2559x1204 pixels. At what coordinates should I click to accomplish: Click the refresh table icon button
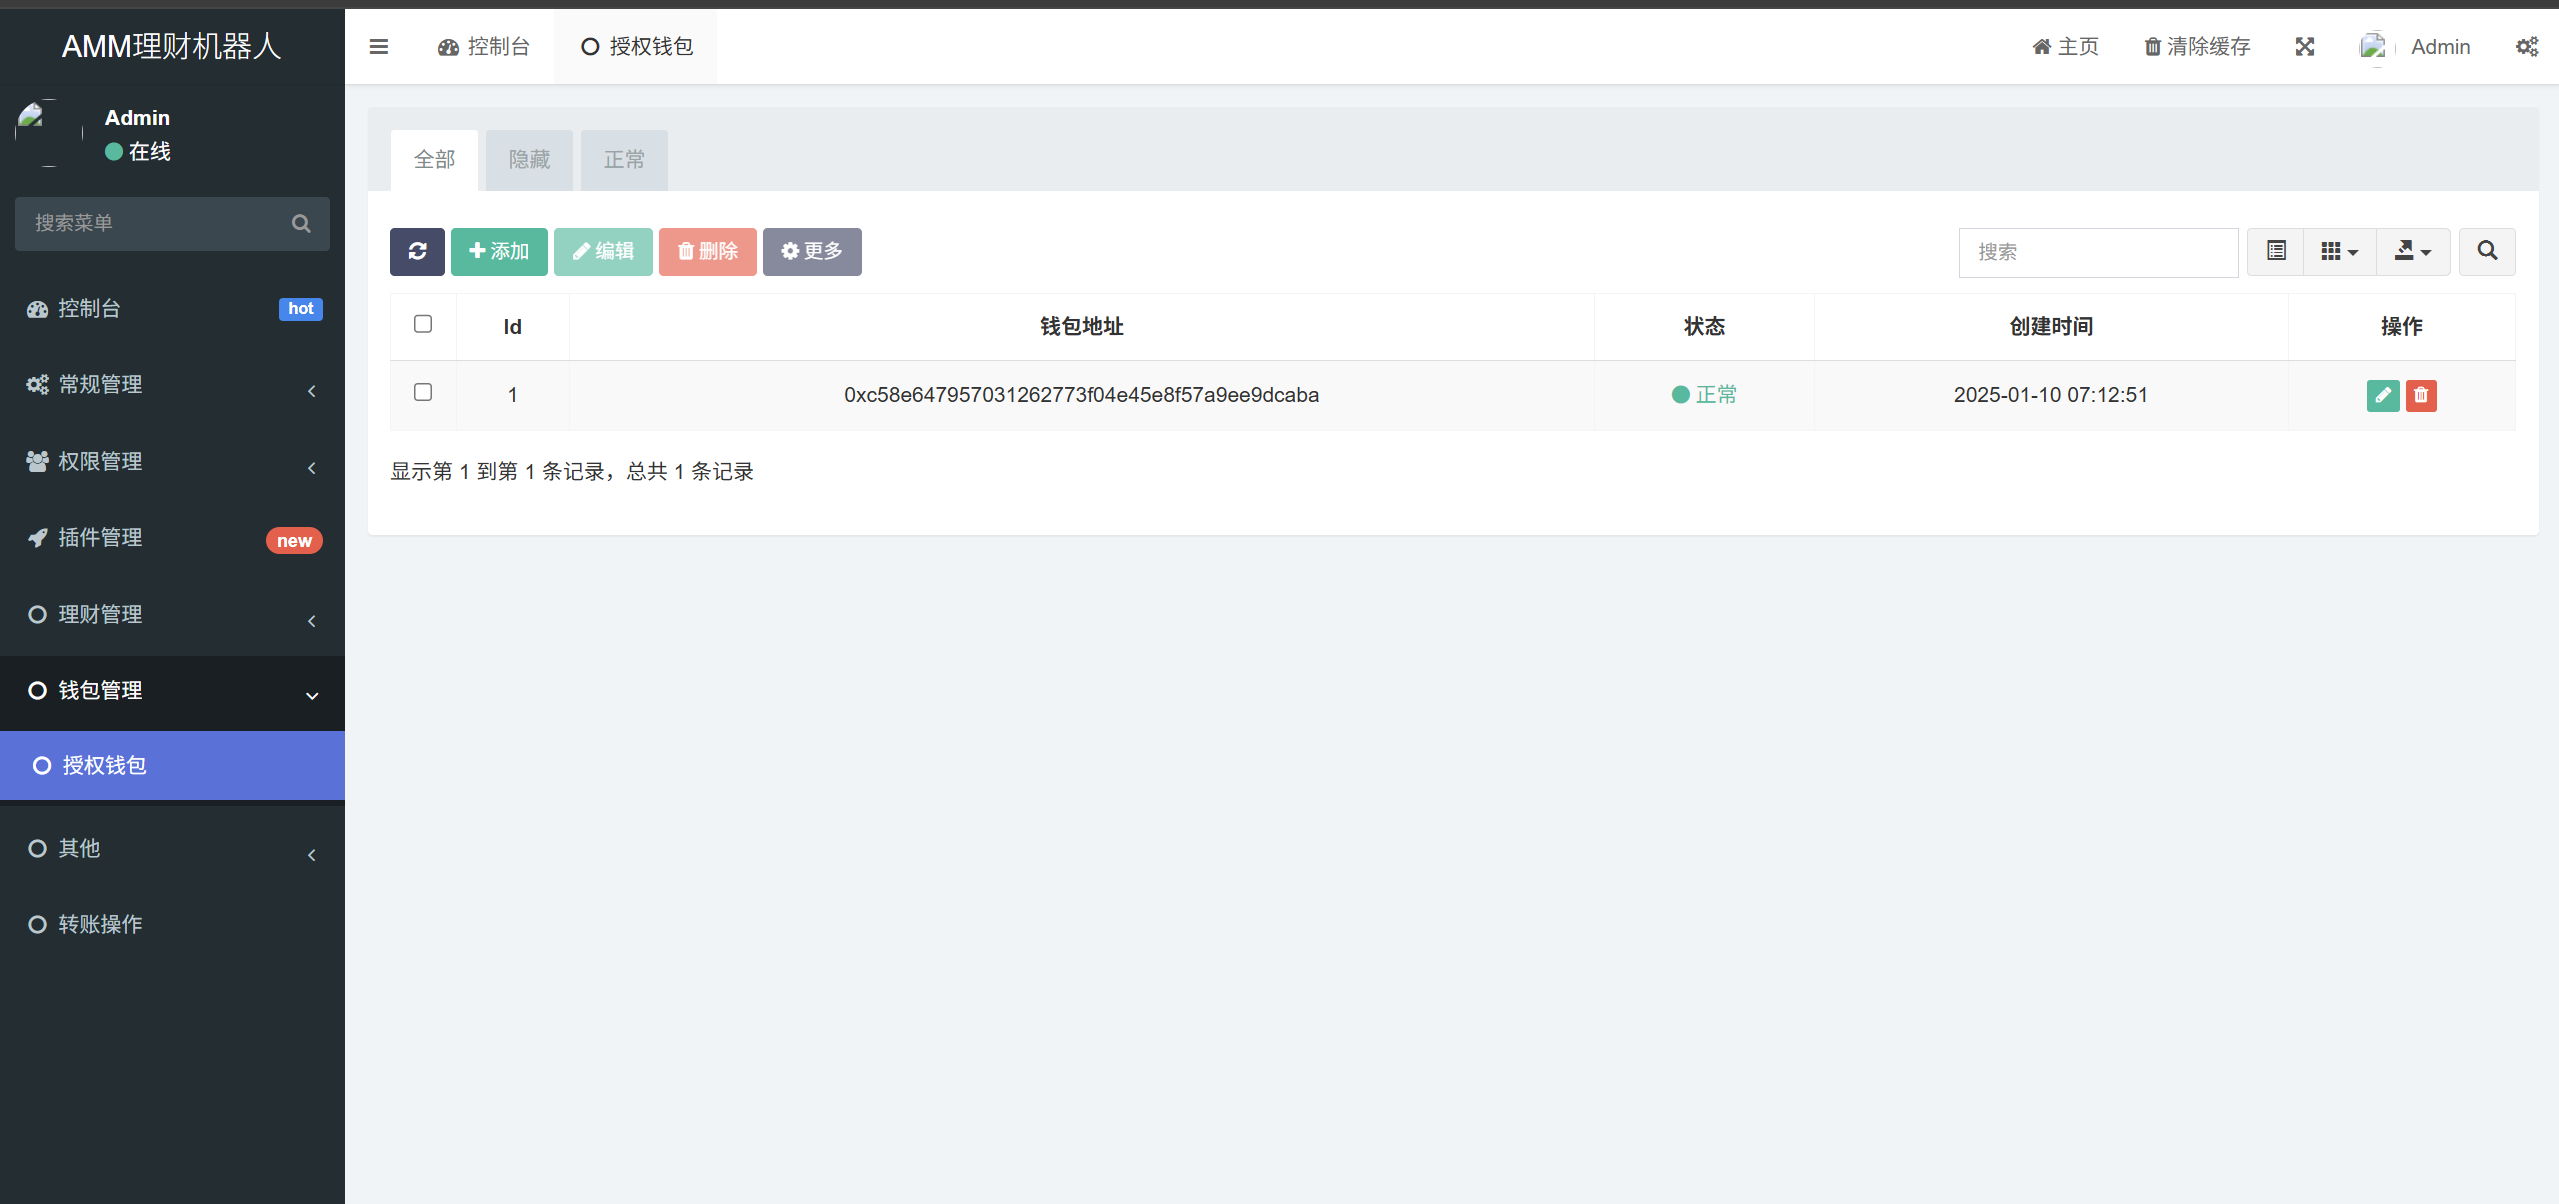(x=417, y=251)
